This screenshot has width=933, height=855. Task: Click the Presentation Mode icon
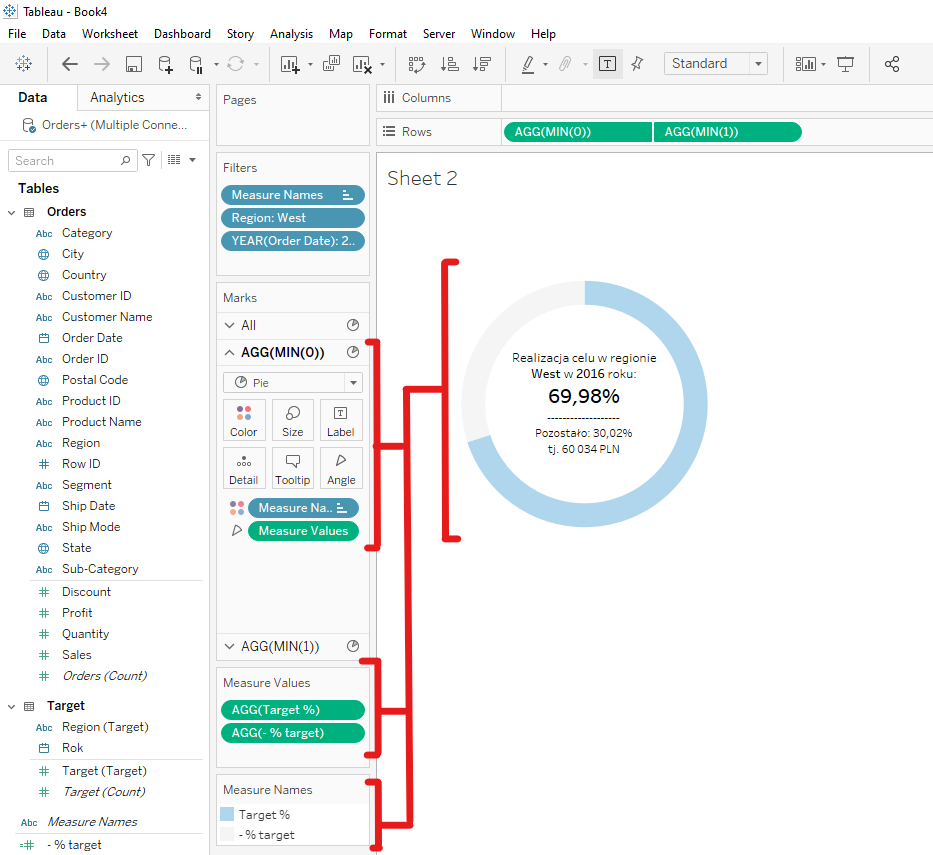pyautogui.click(x=845, y=64)
